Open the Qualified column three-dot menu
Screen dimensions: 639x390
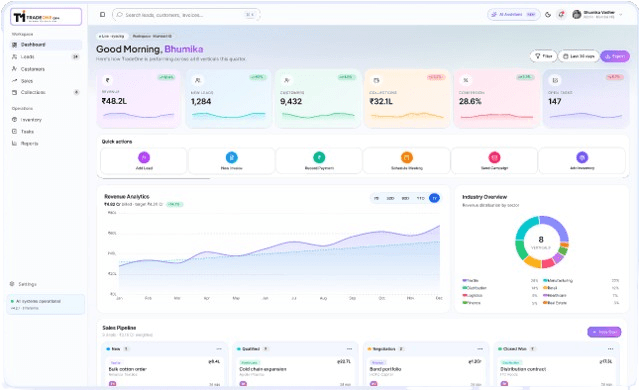point(349,349)
